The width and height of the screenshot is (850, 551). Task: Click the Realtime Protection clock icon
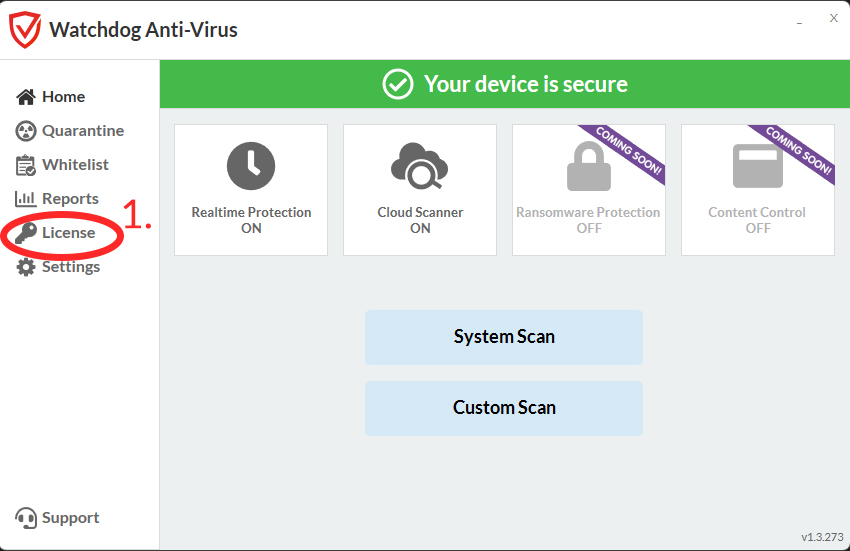coord(250,166)
